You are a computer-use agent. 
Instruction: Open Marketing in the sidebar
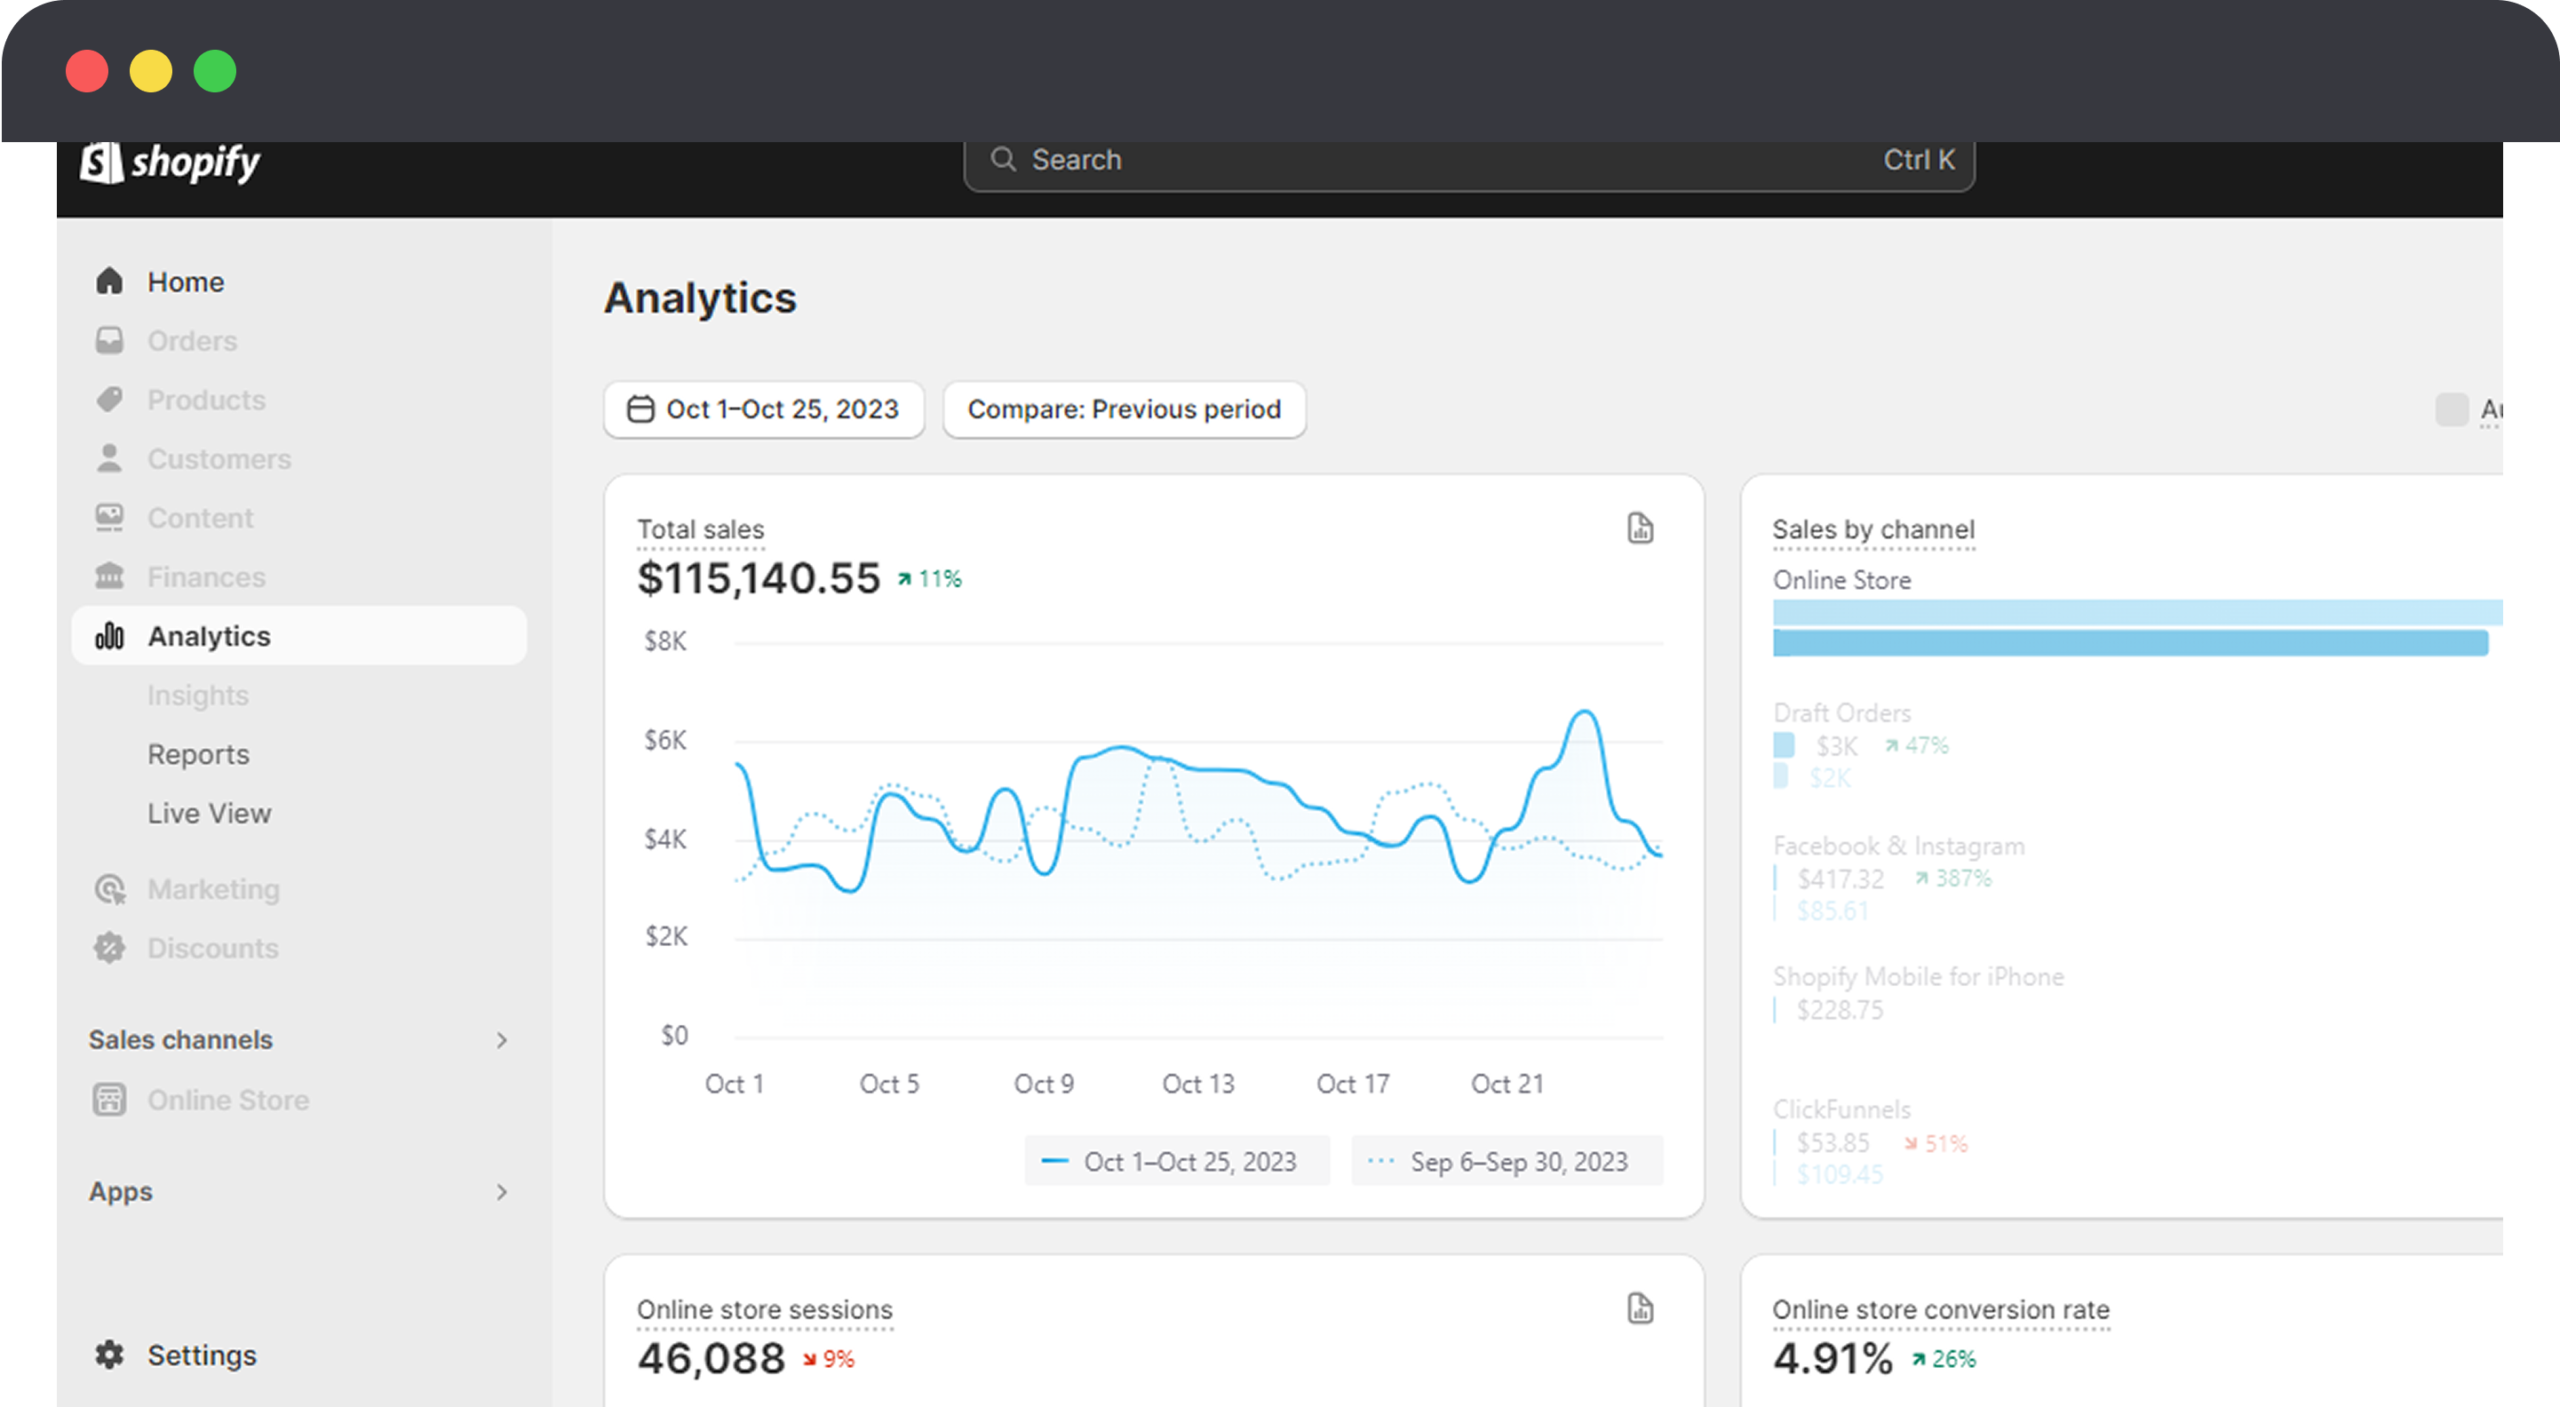coord(299,889)
